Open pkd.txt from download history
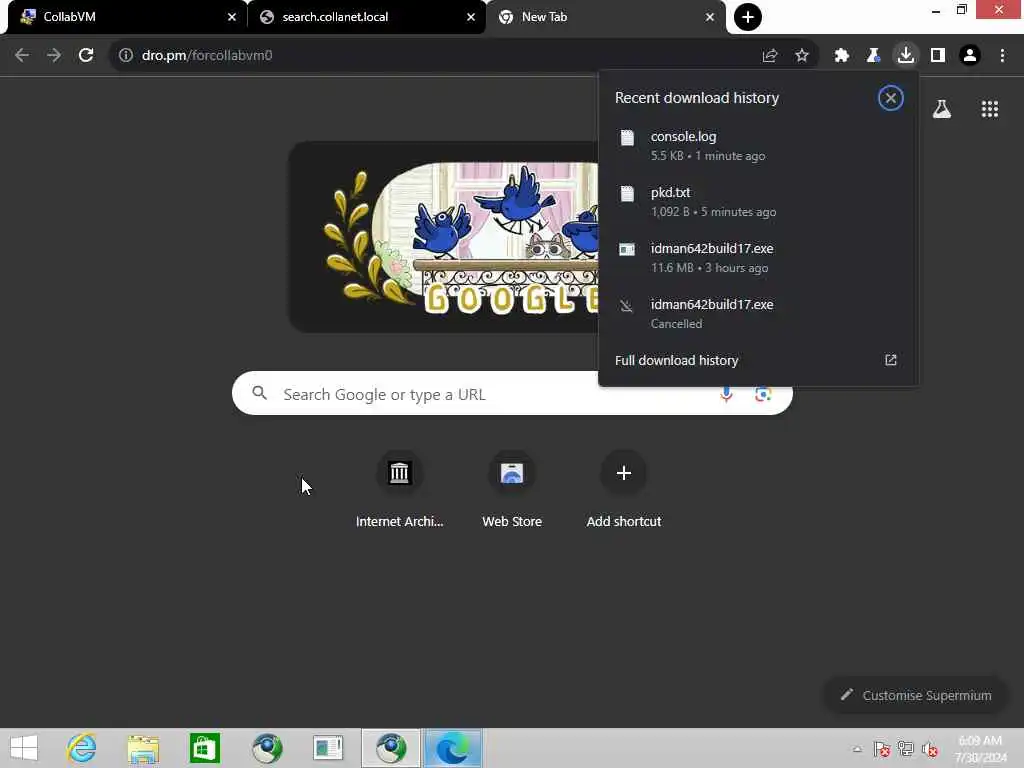The image size is (1024, 768). 758,202
